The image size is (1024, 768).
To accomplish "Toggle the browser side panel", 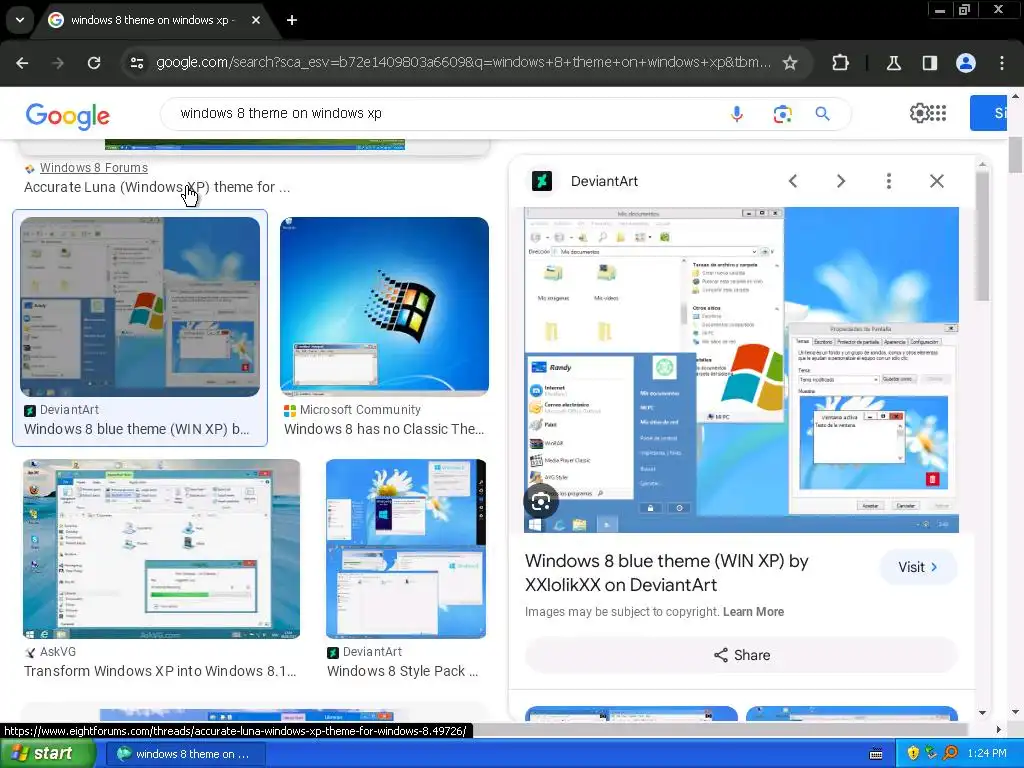I will (930, 63).
